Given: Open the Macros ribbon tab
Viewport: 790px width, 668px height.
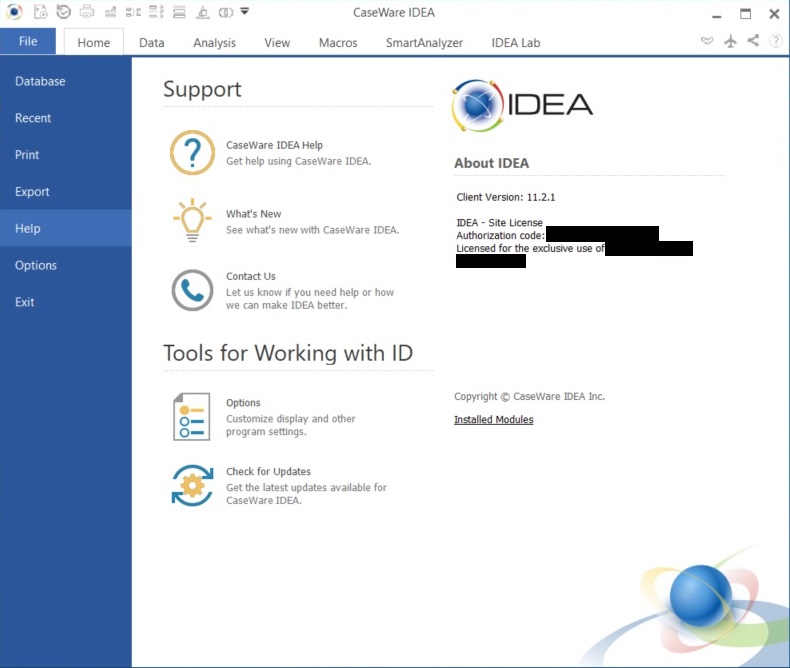Looking at the screenshot, I should 338,43.
